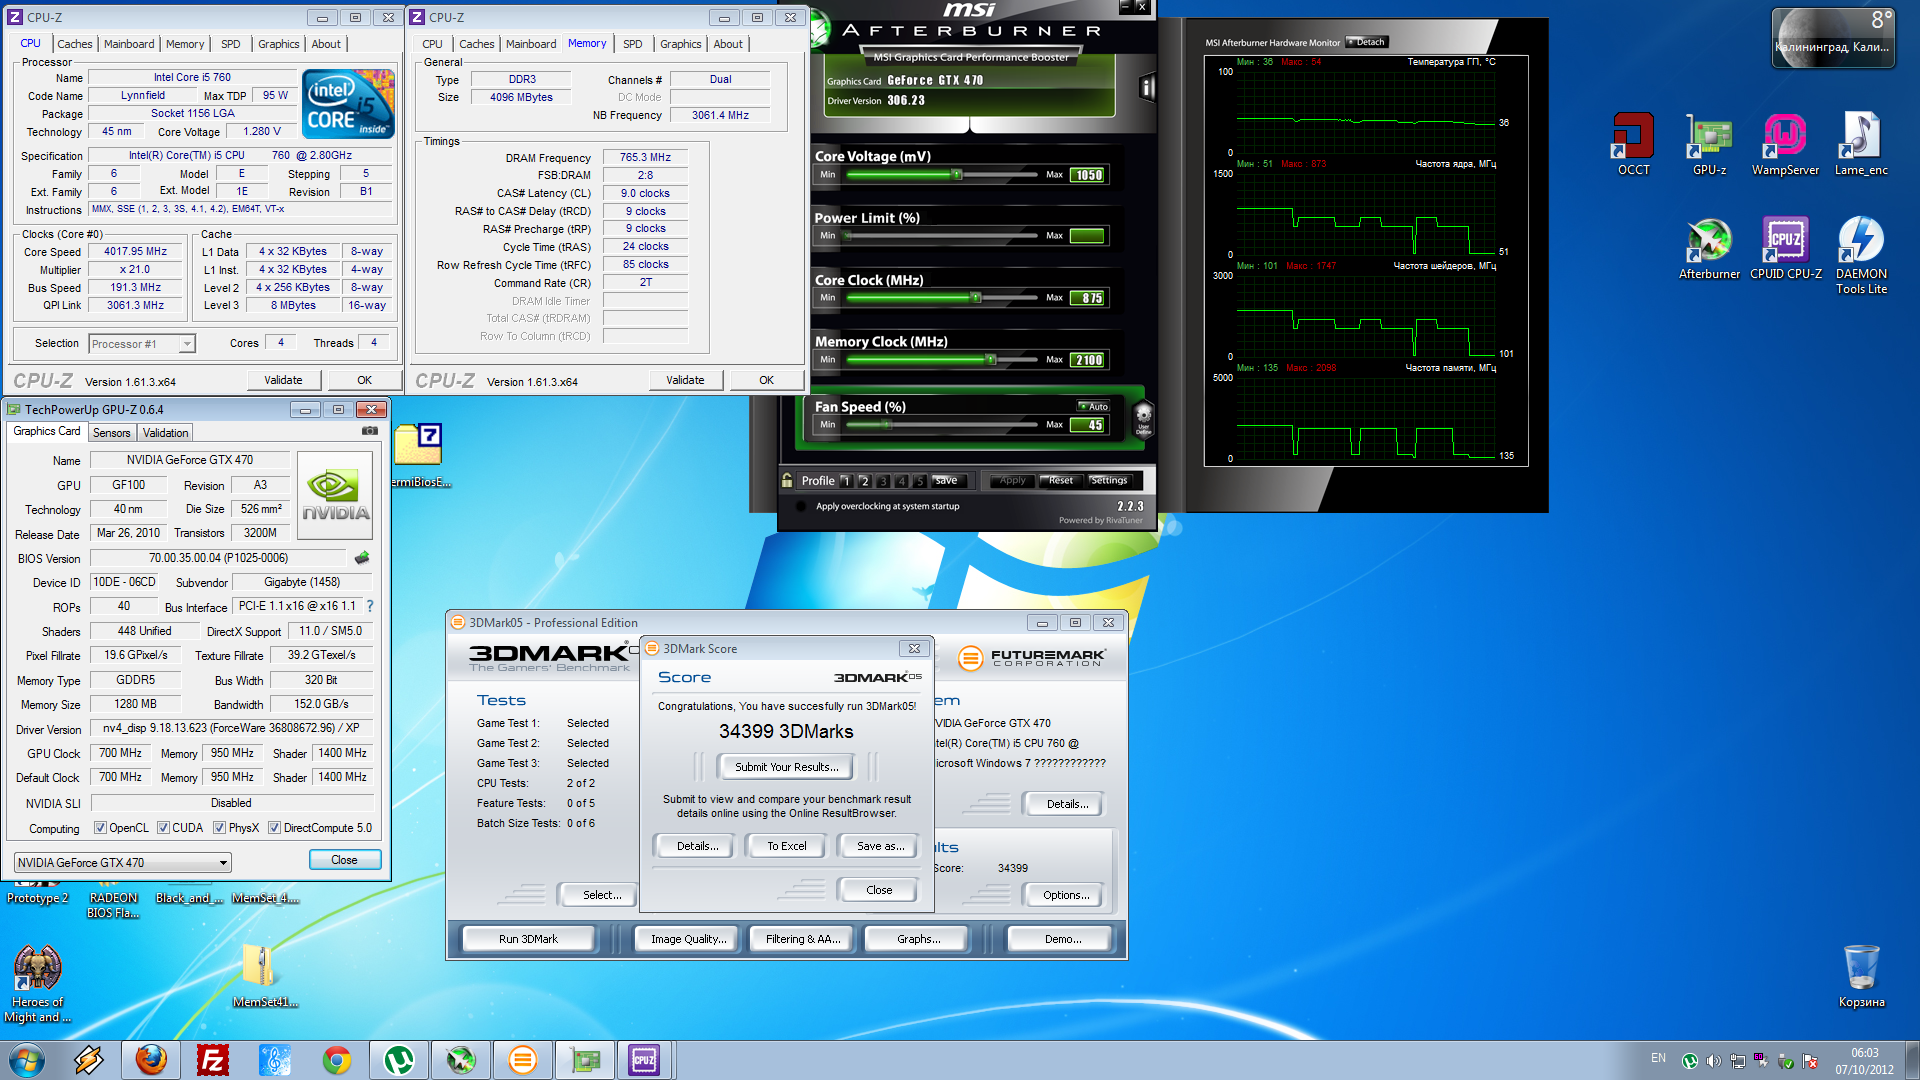
Task: Click Detach on the Hardware Monitor
Action: tap(1367, 42)
